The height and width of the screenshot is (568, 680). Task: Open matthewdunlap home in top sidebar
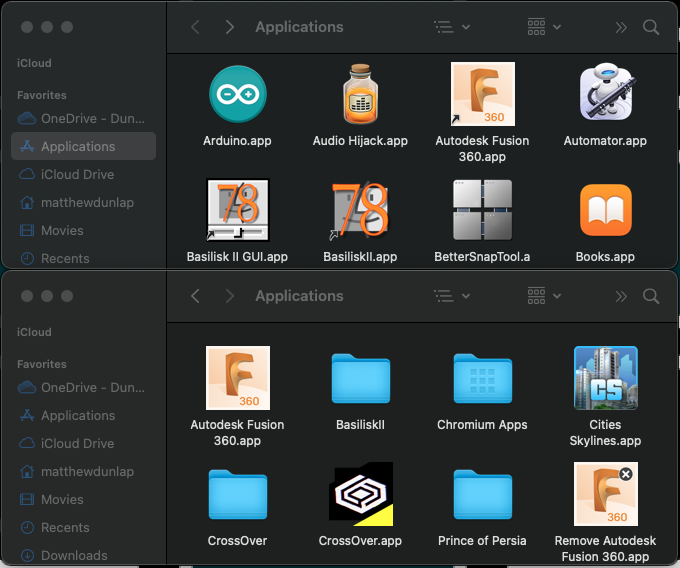pyautogui.click(x=83, y=202)
